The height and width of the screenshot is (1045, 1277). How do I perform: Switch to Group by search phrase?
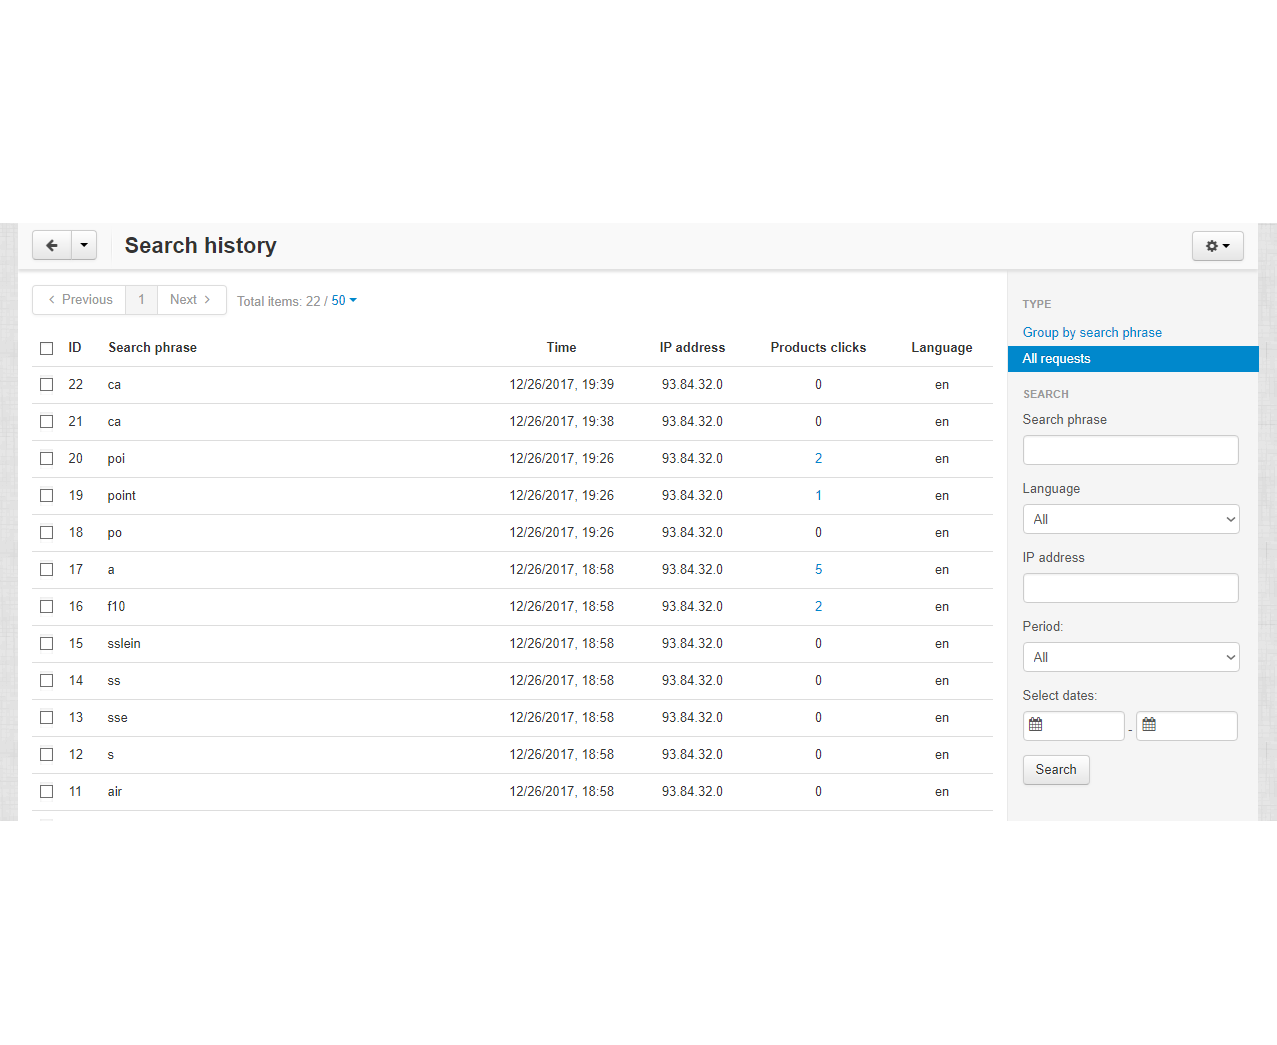(x=1092, y=333)
